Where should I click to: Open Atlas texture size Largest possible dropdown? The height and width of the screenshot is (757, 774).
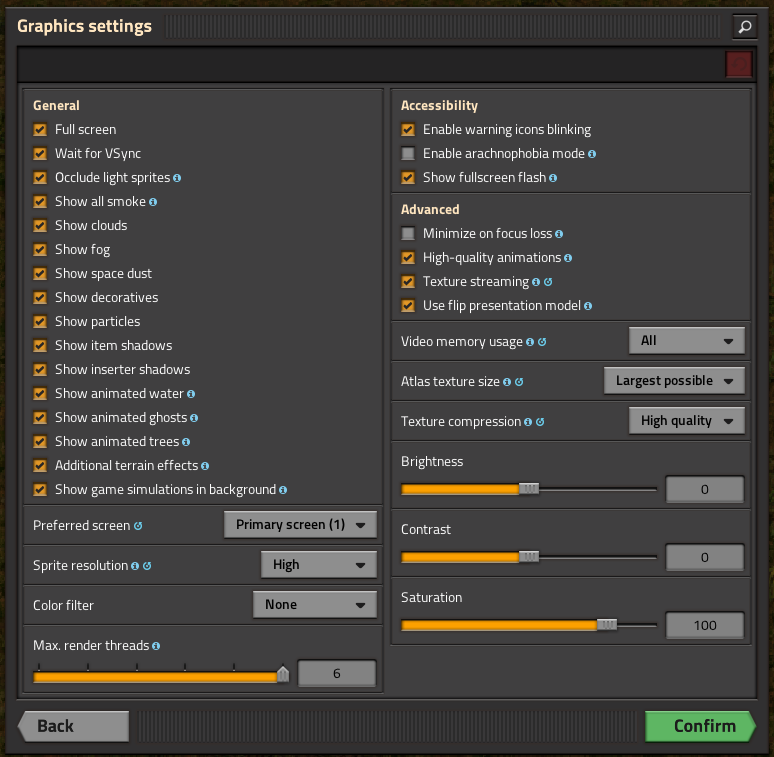[674, 380]
